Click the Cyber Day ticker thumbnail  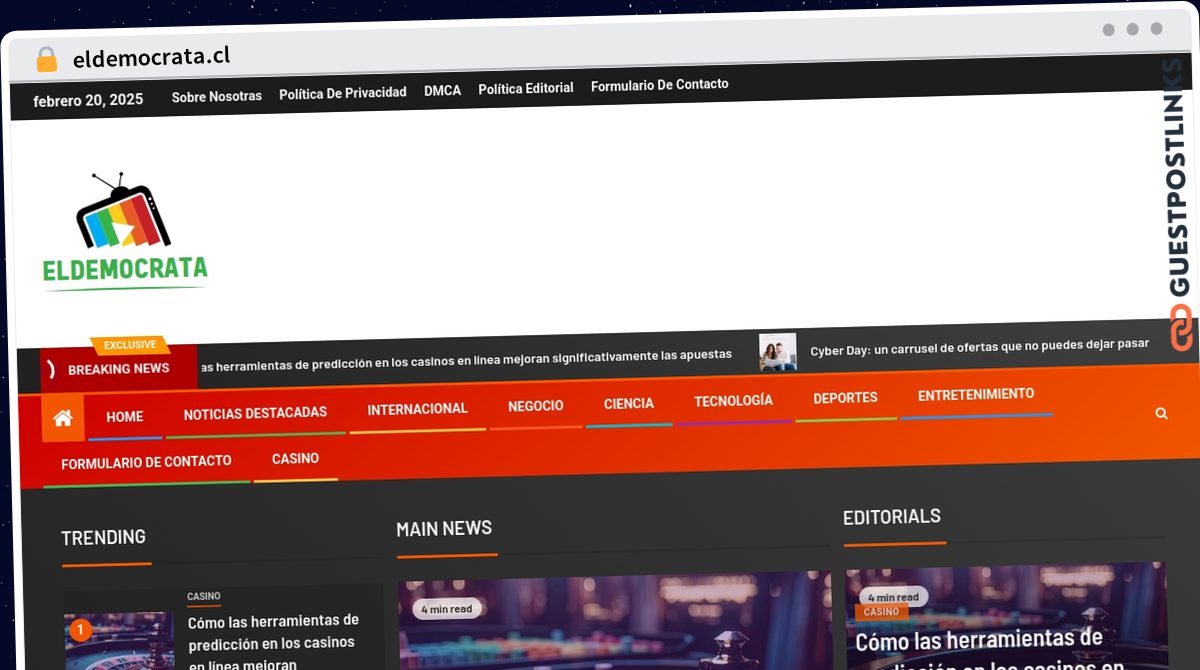[x=777, y=352]
